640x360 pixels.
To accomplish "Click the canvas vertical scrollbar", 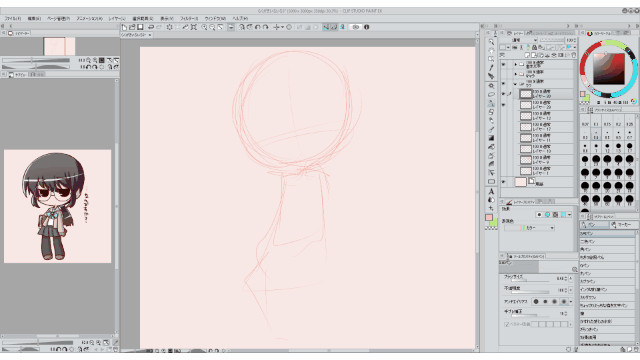I will [x=477, y=192].
